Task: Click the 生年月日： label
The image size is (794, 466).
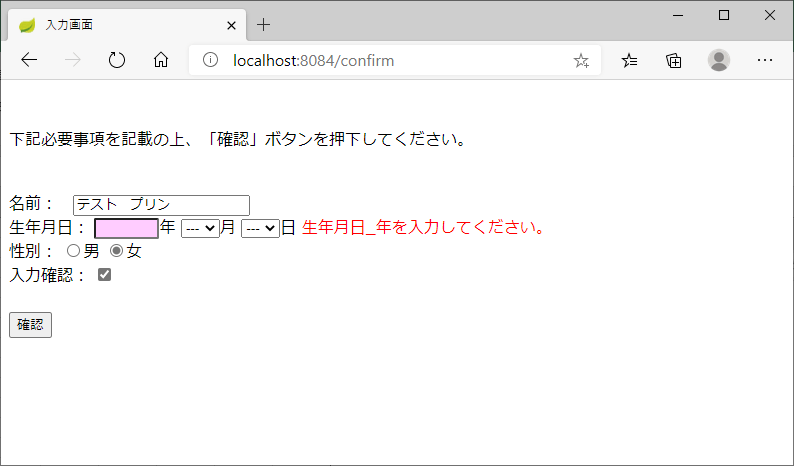Action: pos(49,227)
